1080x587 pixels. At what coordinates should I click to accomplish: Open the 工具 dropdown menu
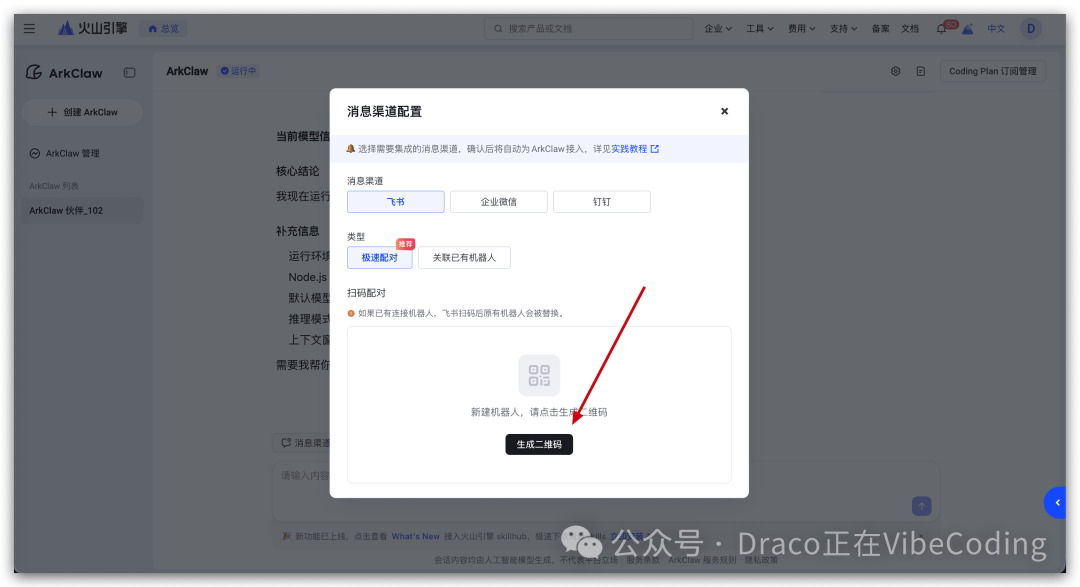click(759, 28)
